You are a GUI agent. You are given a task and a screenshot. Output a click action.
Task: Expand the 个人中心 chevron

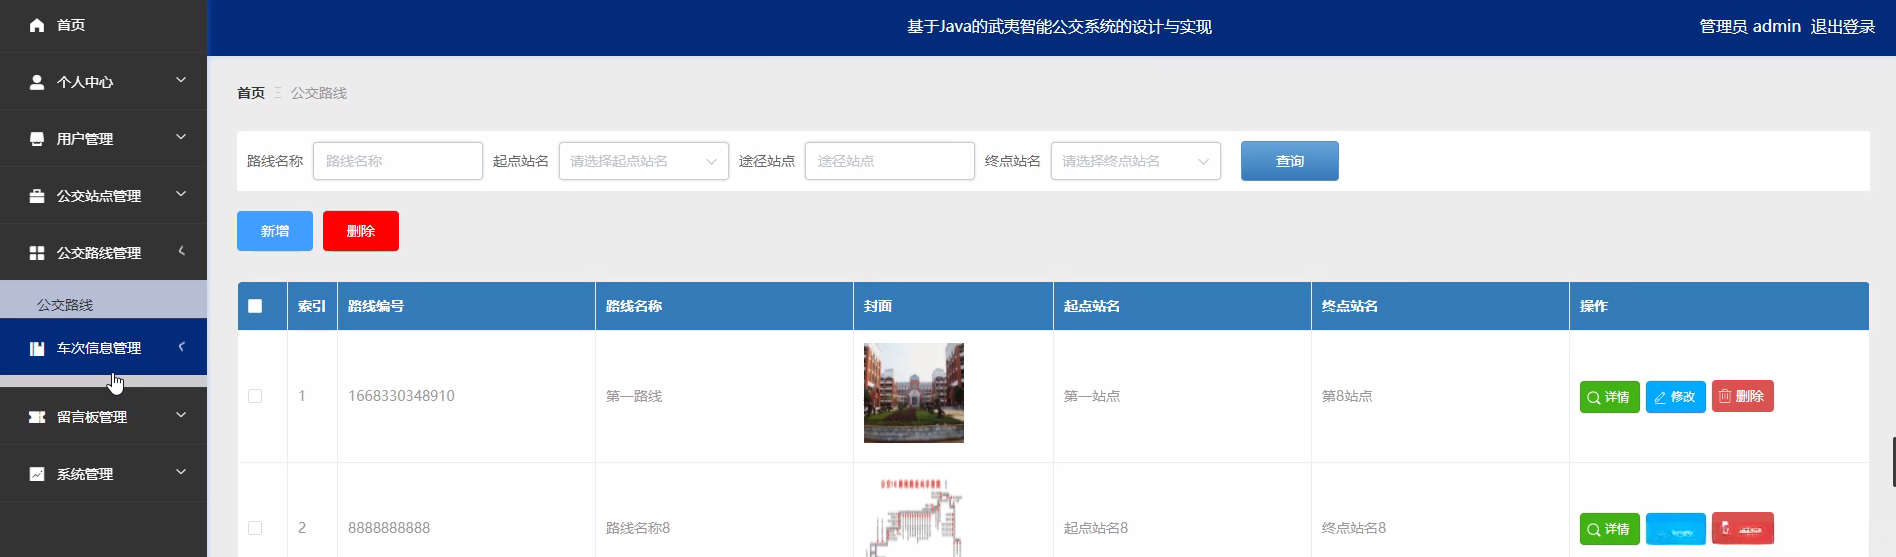(x=181, y=80)
